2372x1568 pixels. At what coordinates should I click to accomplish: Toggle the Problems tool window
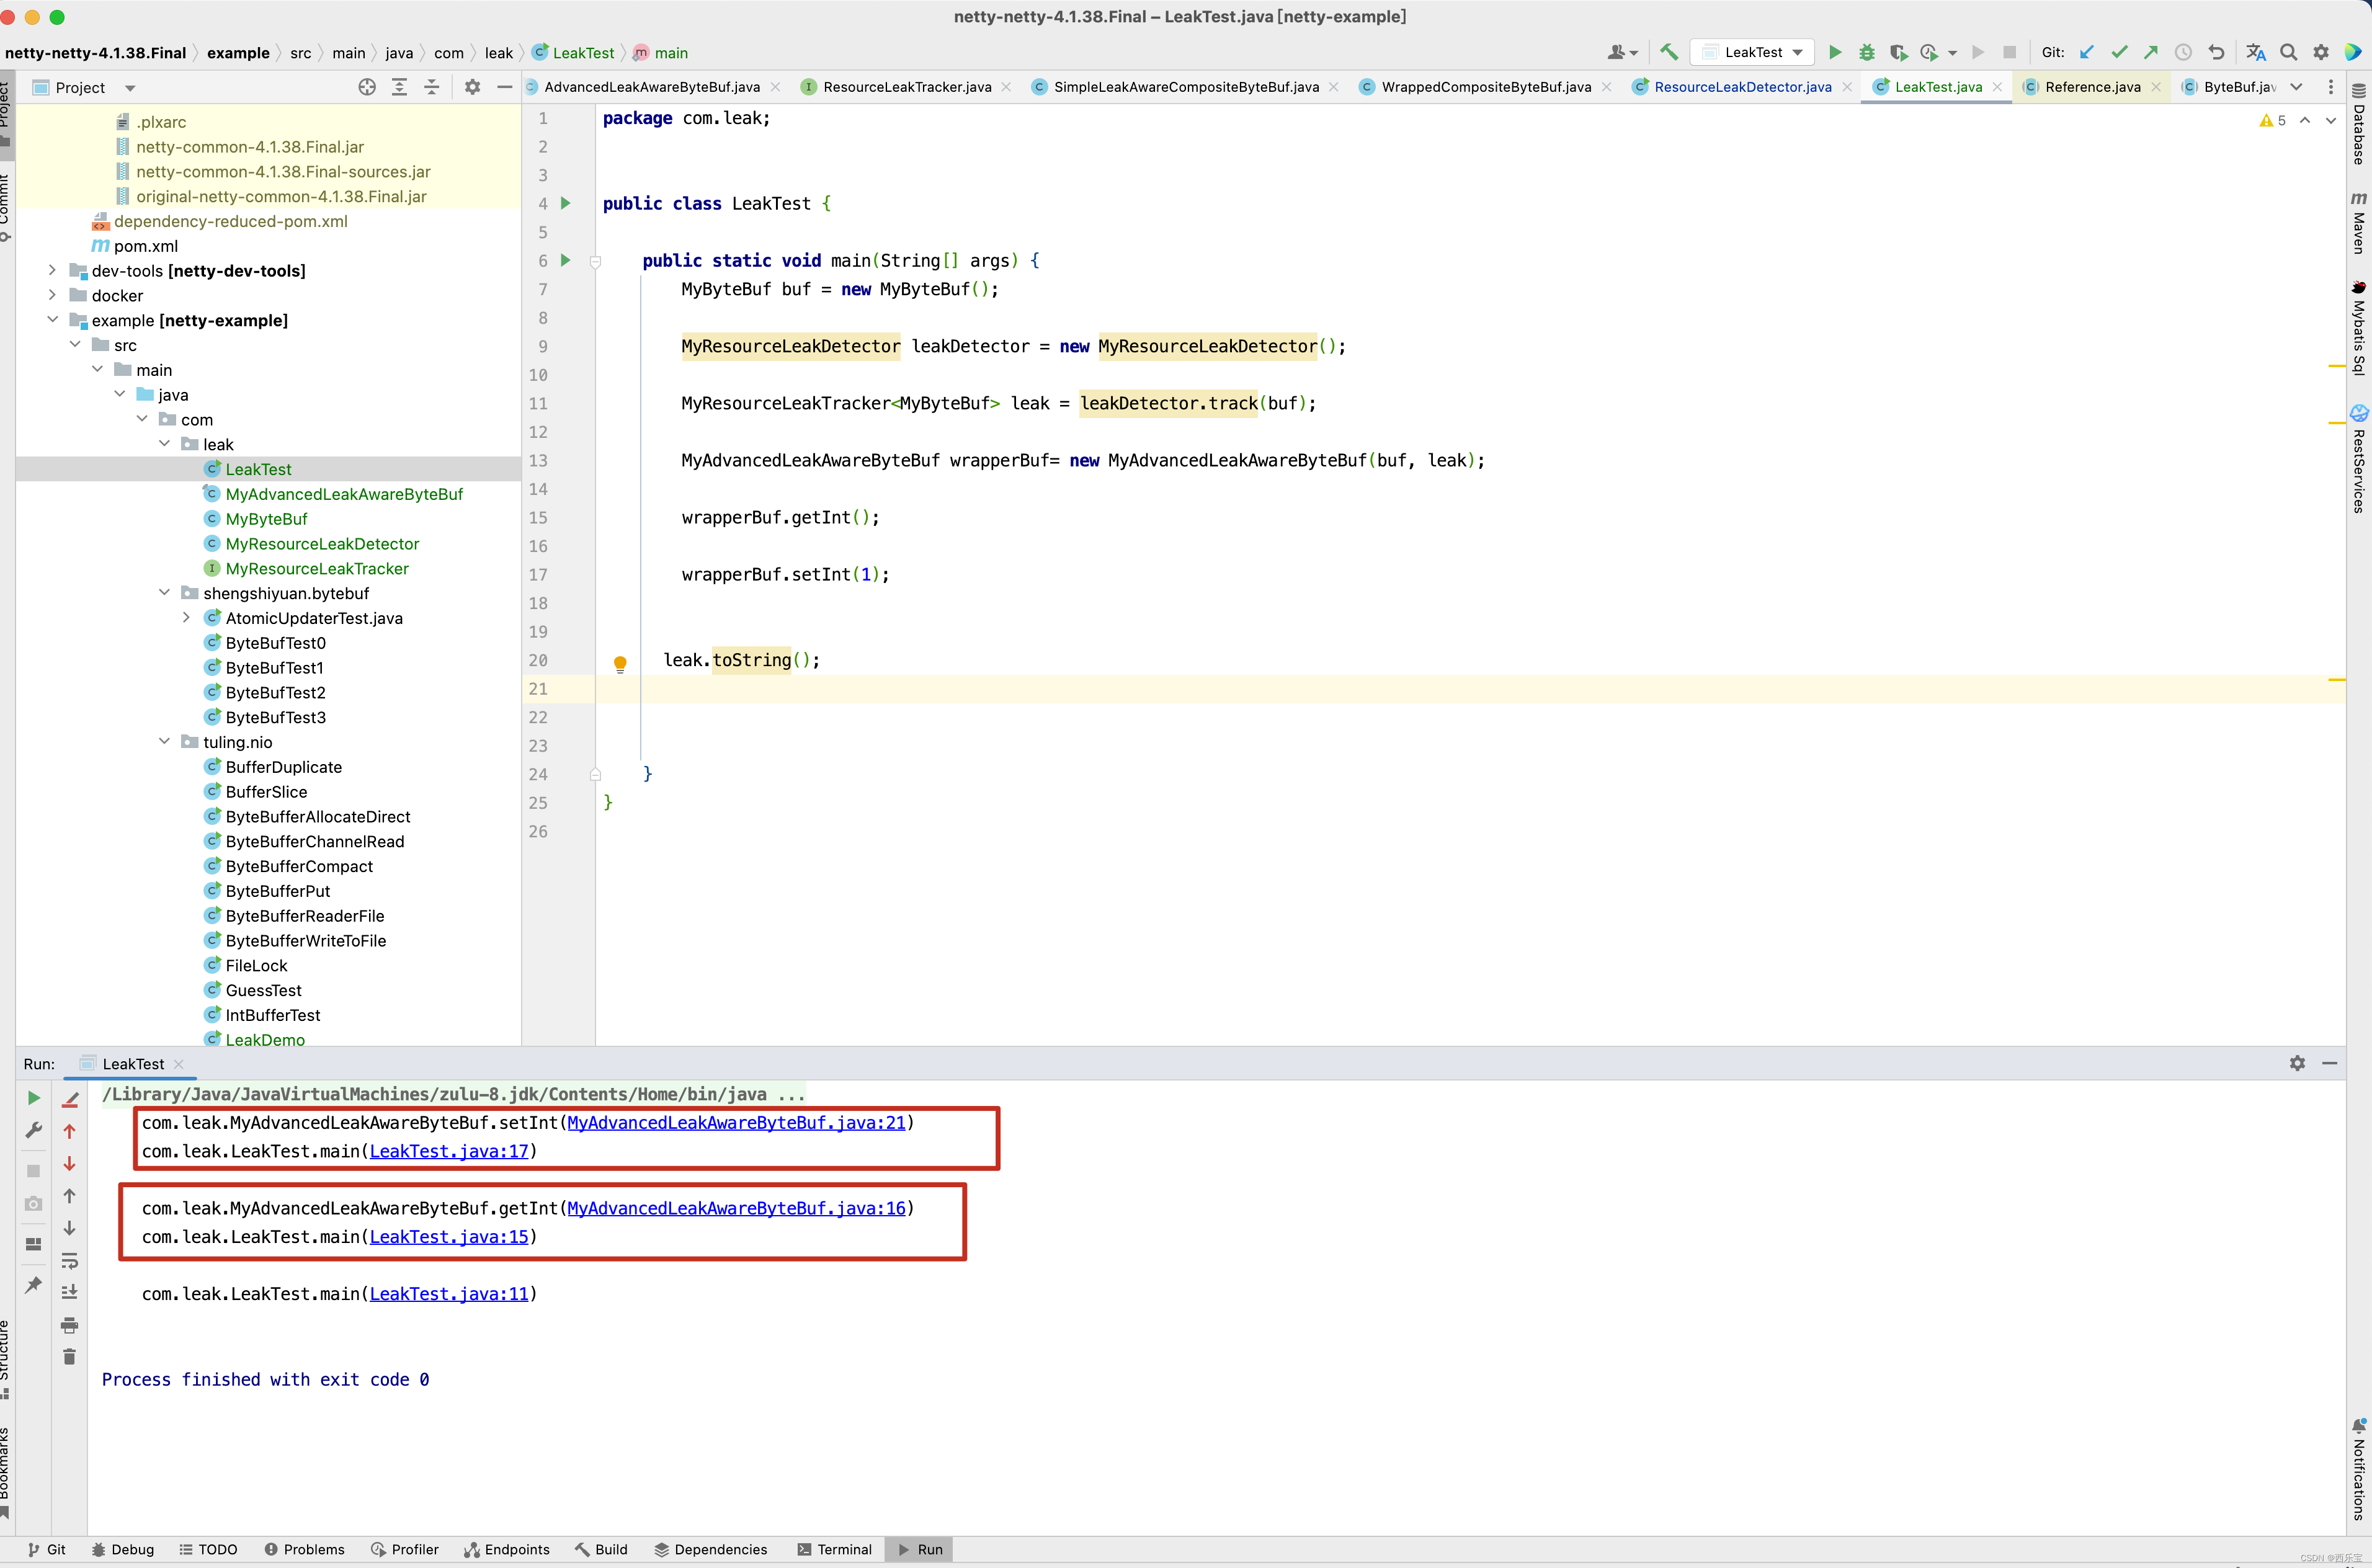click(305, 1549)
